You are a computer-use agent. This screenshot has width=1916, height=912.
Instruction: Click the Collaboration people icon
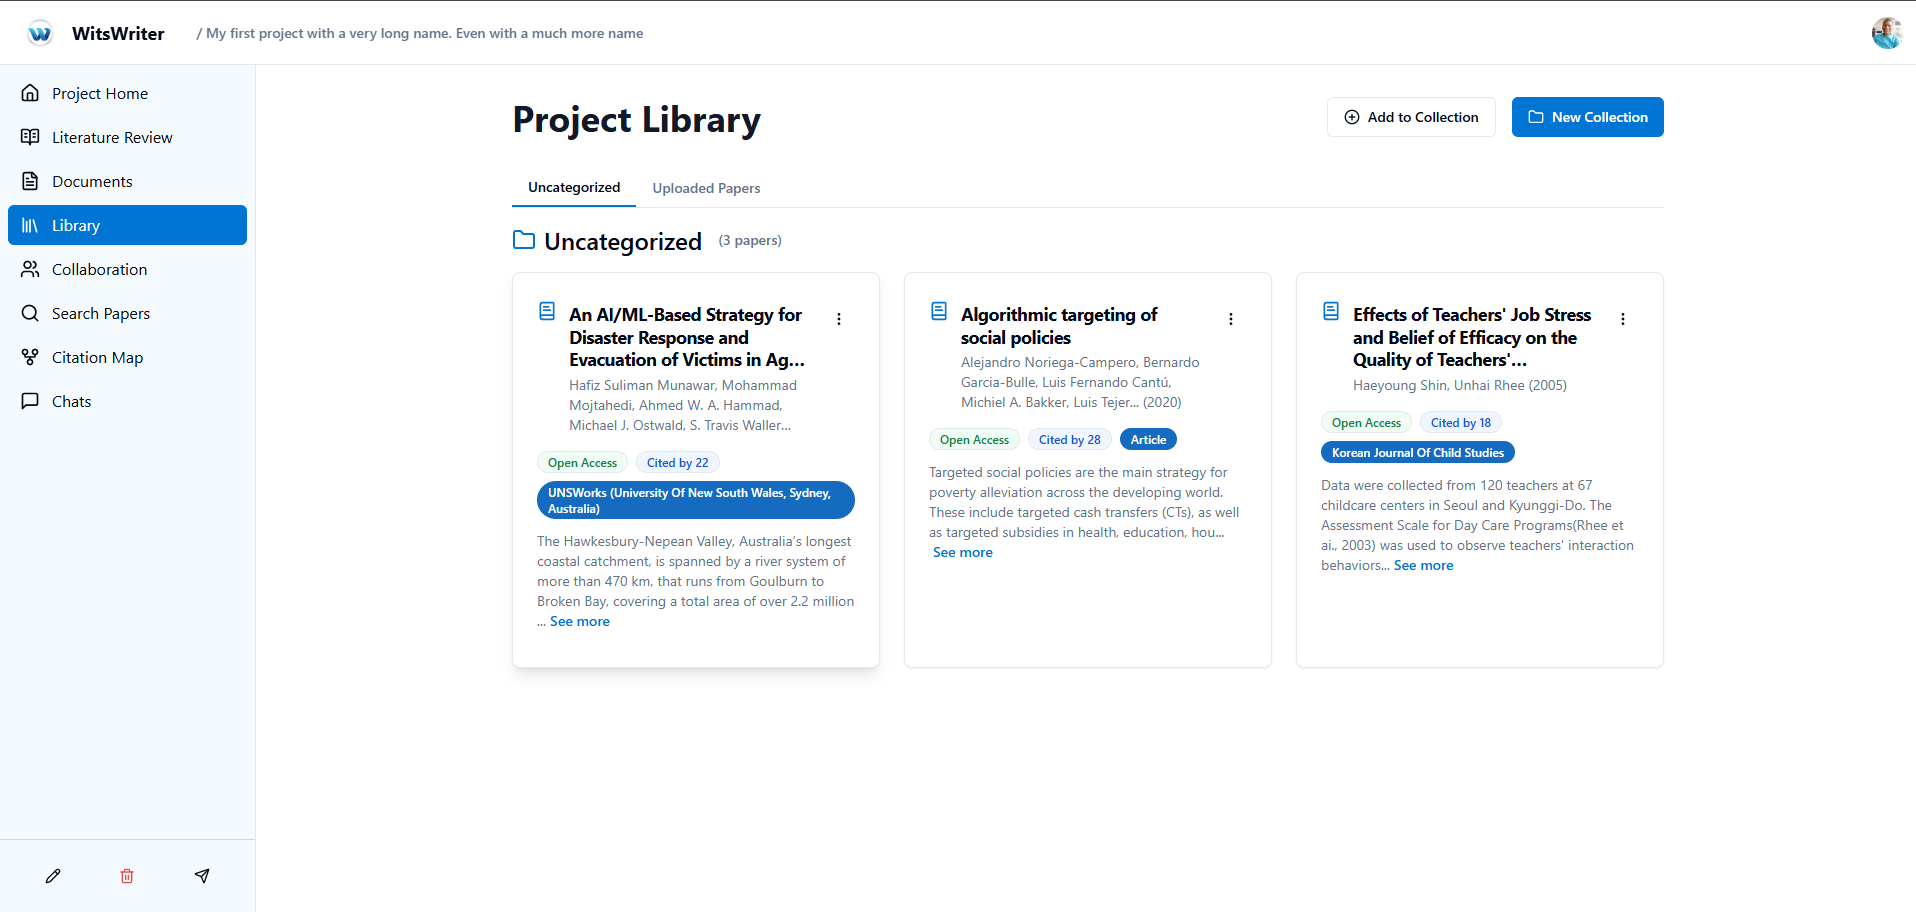pos(31,269)
